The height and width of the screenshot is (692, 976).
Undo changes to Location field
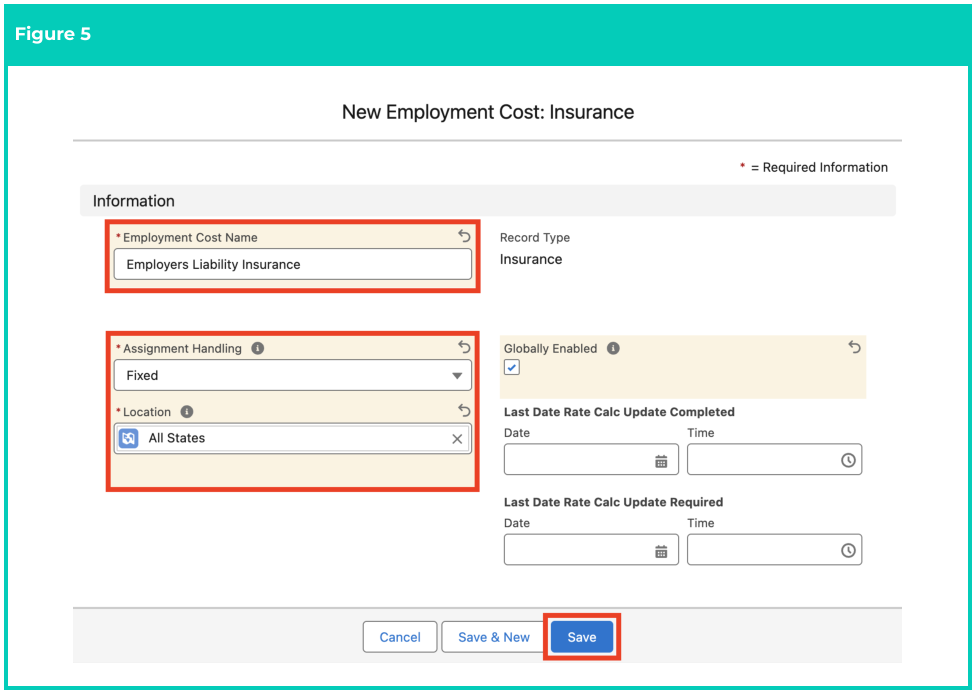click(464, 410)
